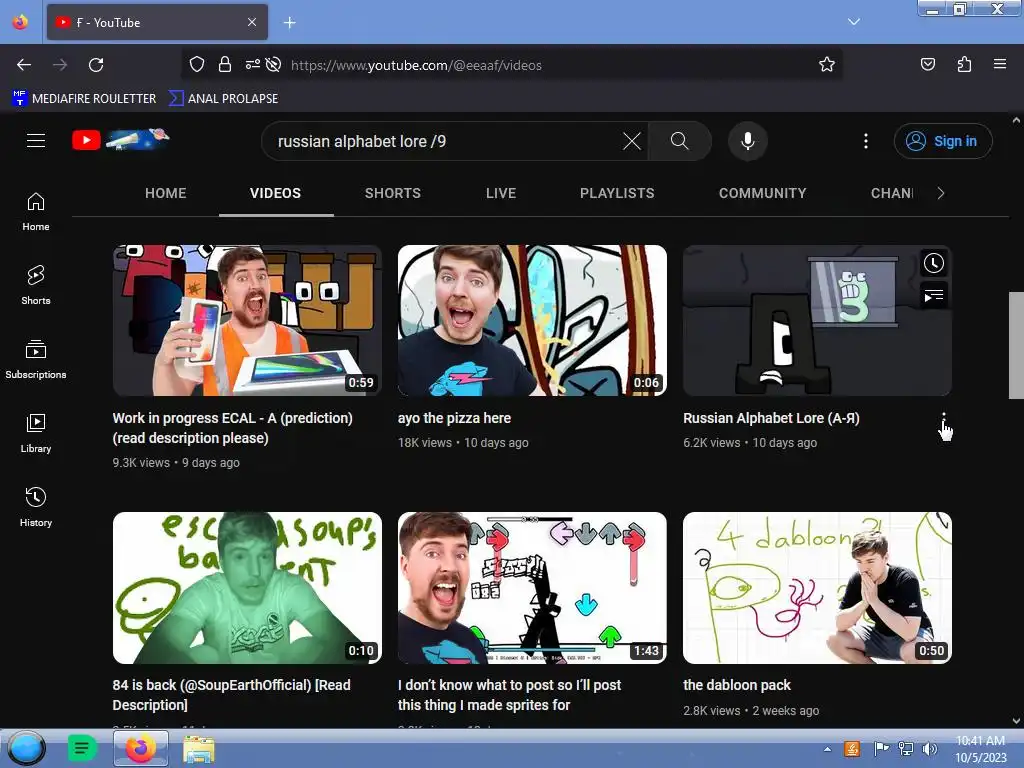The image size is (1024, 768).
Task: Open action menu for Russian Alphabet Lore video
Action: (944, 419)
